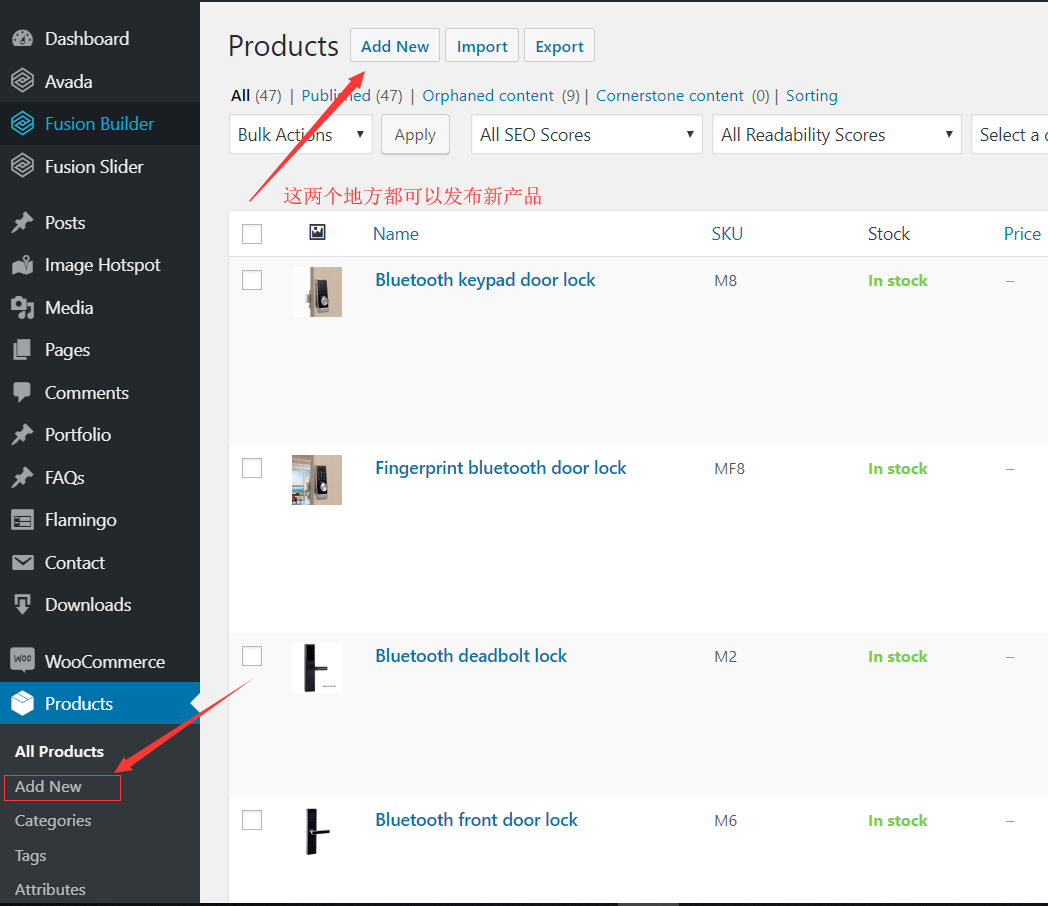Click the Posts pushpin icon
The width and height of the screenshot is (1048, 906).
pyautogui.click(x=22, y=223)
